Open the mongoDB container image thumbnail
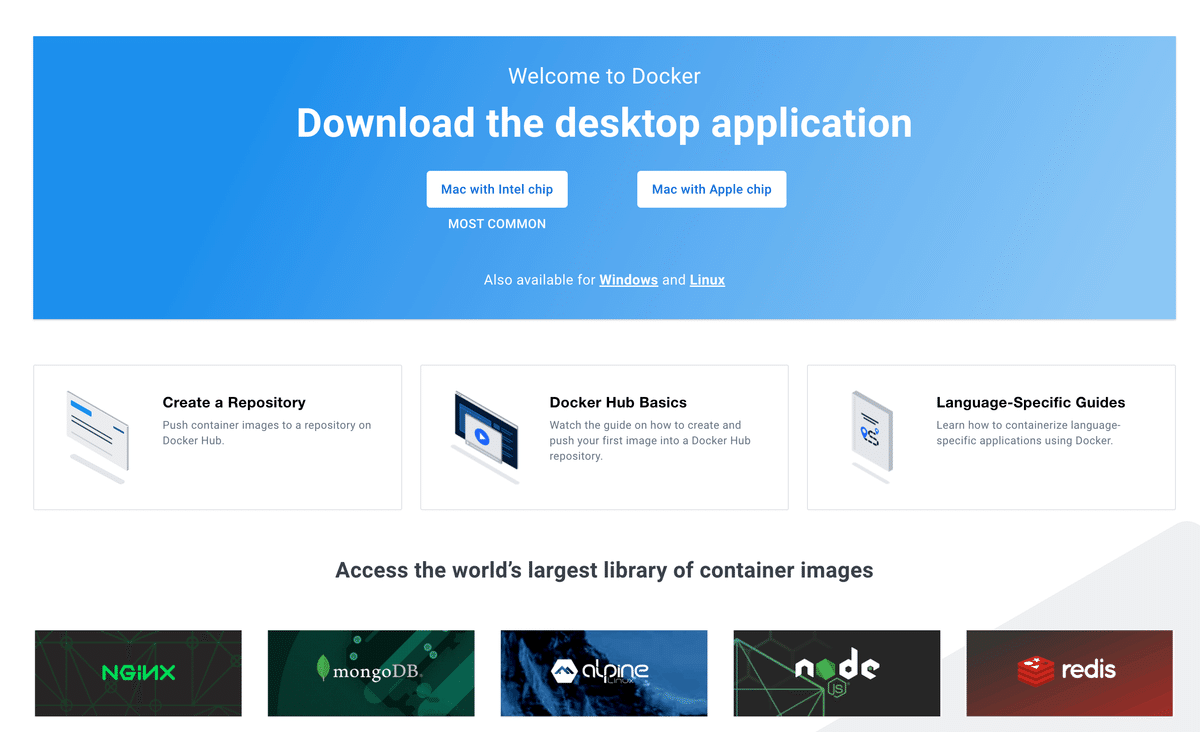Screen dimensions: 1200x732 coord(370,673)
